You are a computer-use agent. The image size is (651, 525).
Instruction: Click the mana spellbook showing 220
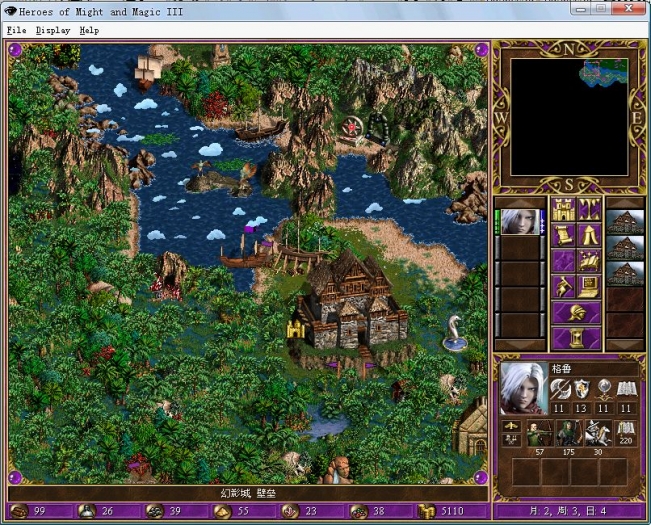(x=626, y=433)
